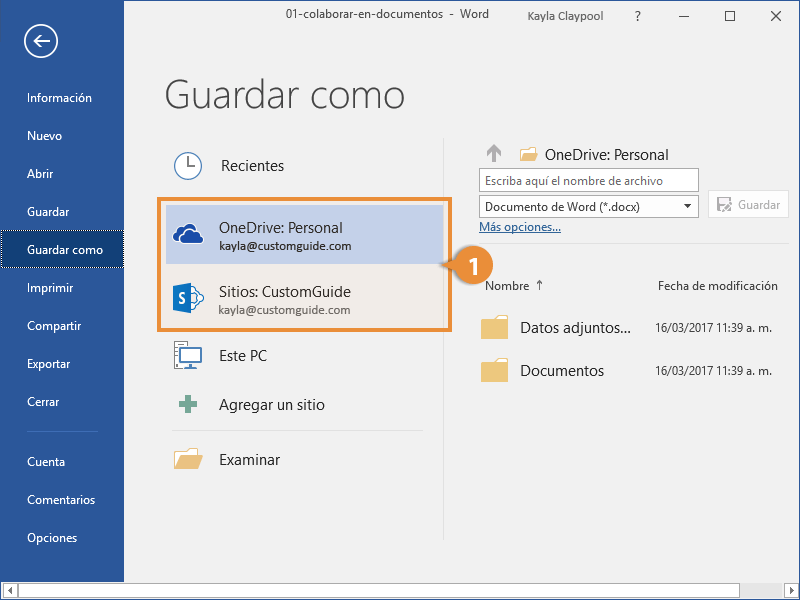800x600 pixels.
Task: Click the 'Documentos' folder name
Action: (x=562, y=370)
